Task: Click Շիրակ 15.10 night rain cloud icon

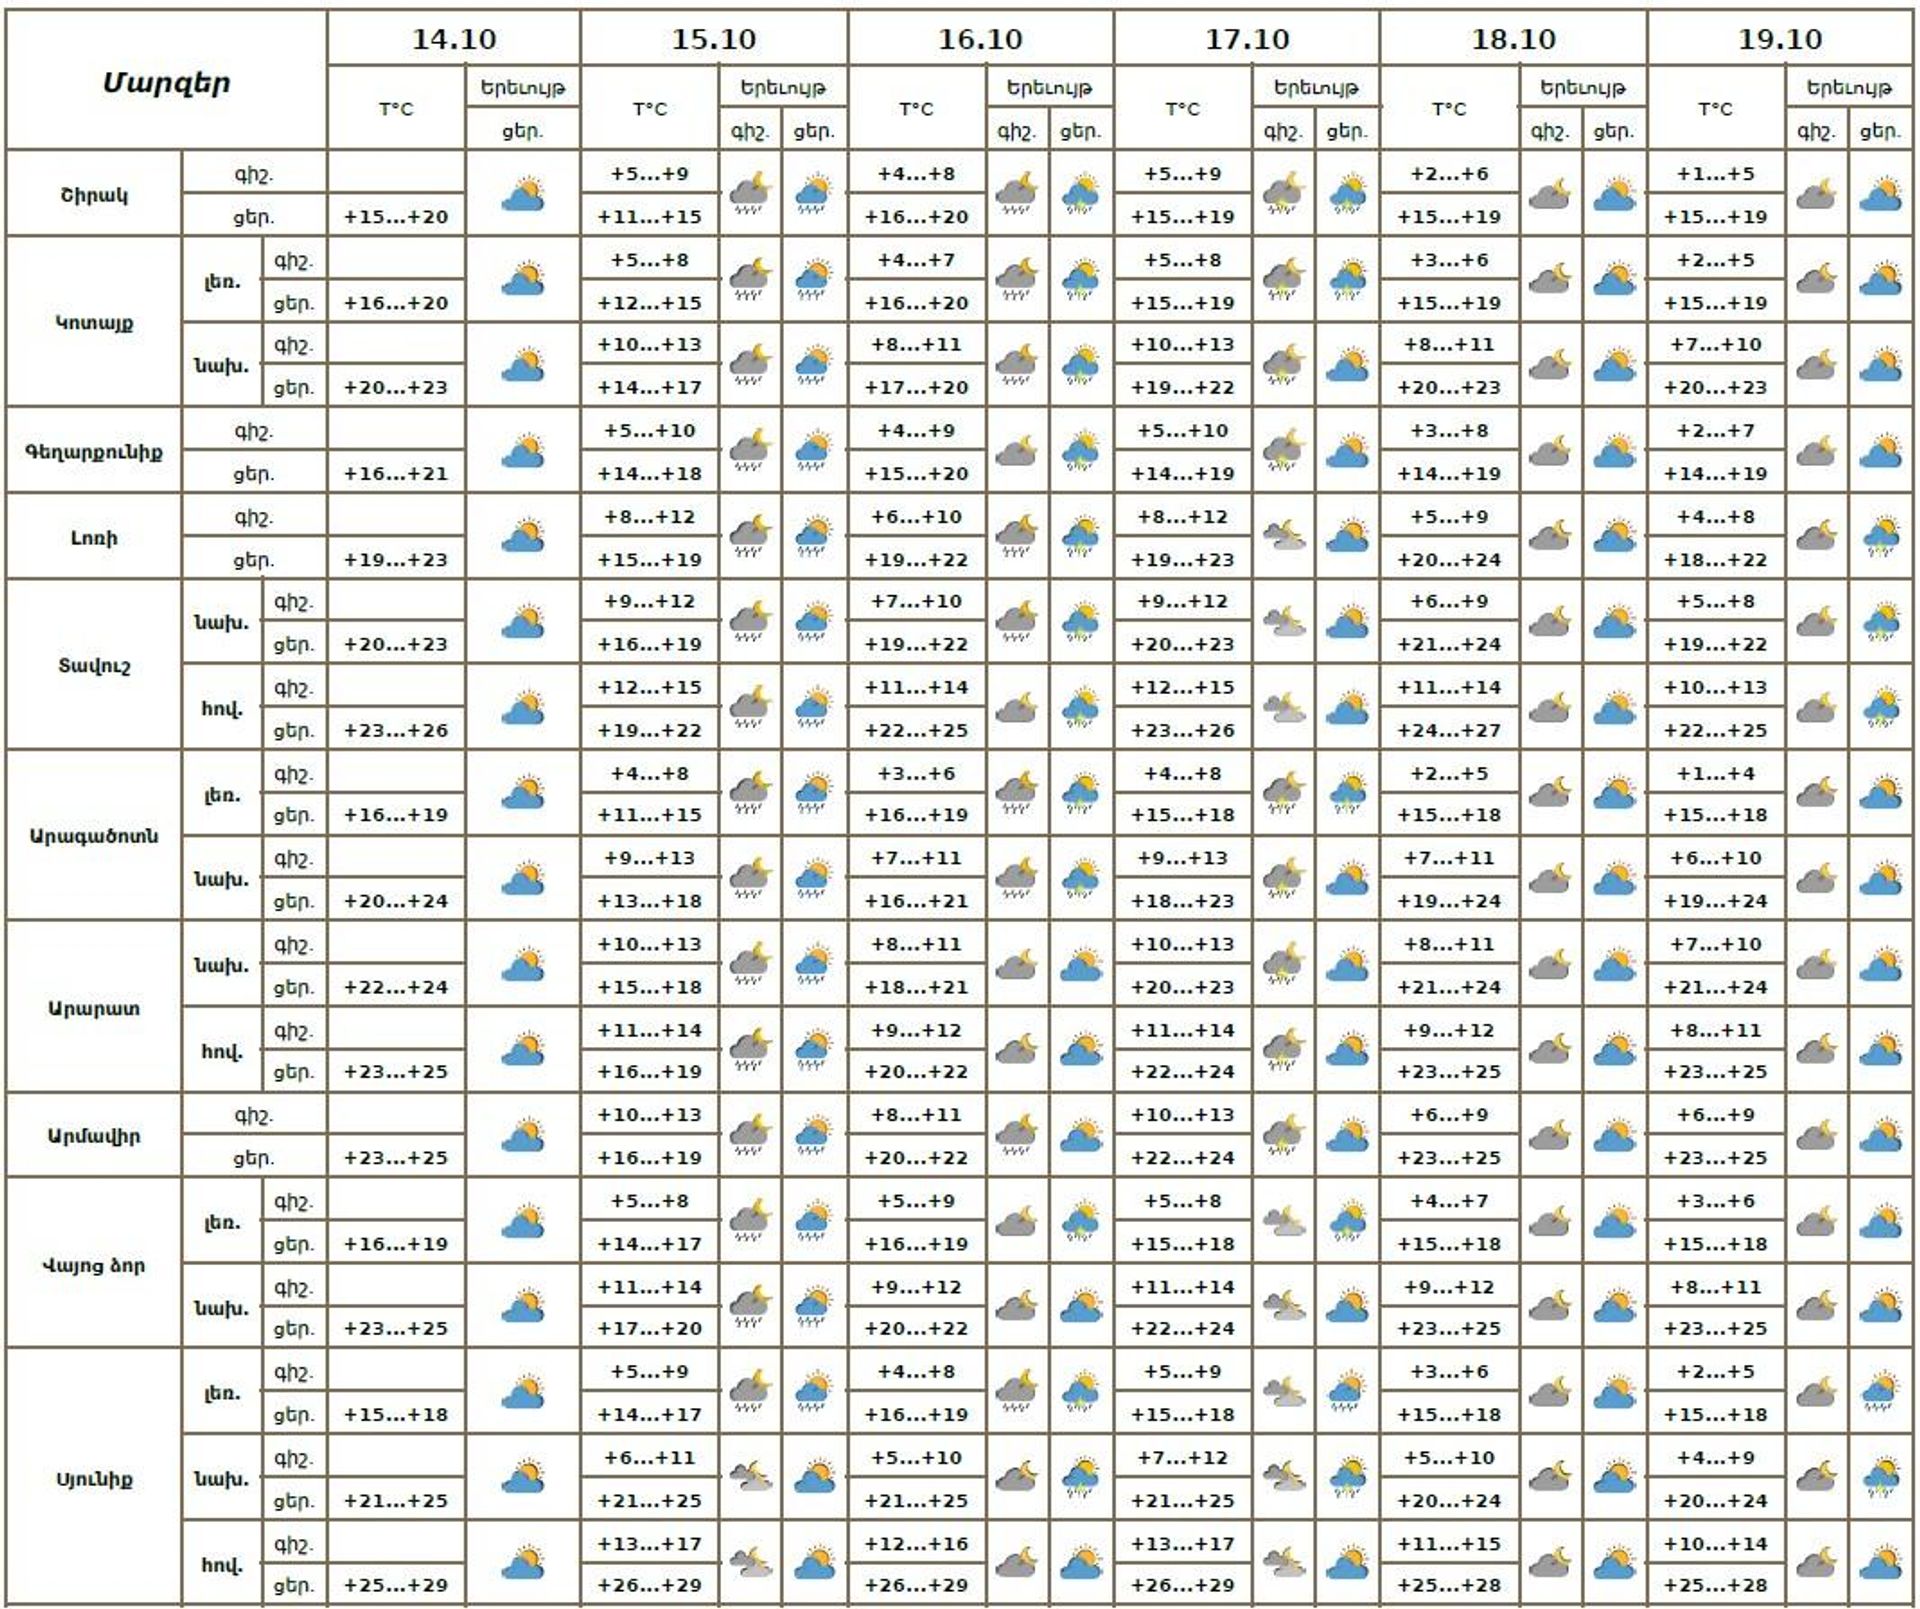Action: (750, 194)
